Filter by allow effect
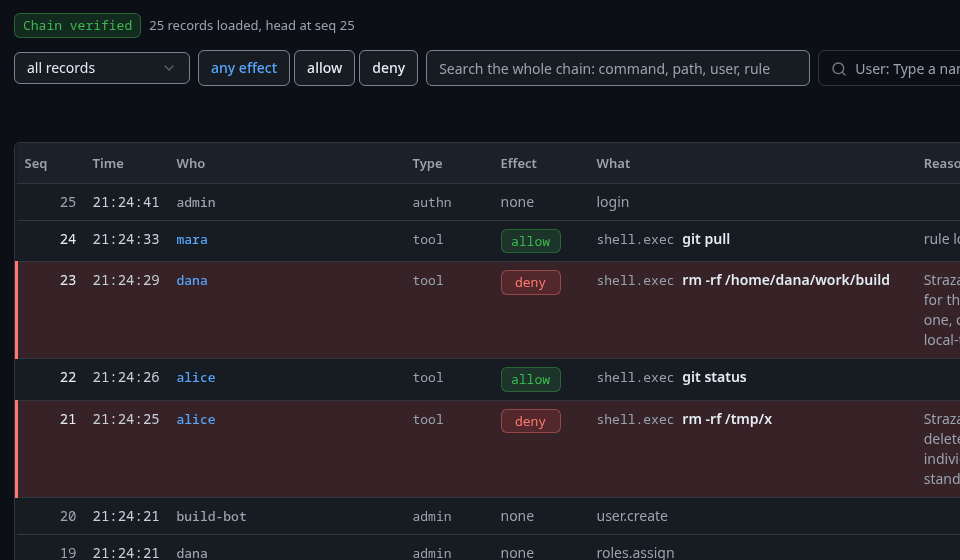The height and width of the screenshot is (560, 960). pos(324,68)
